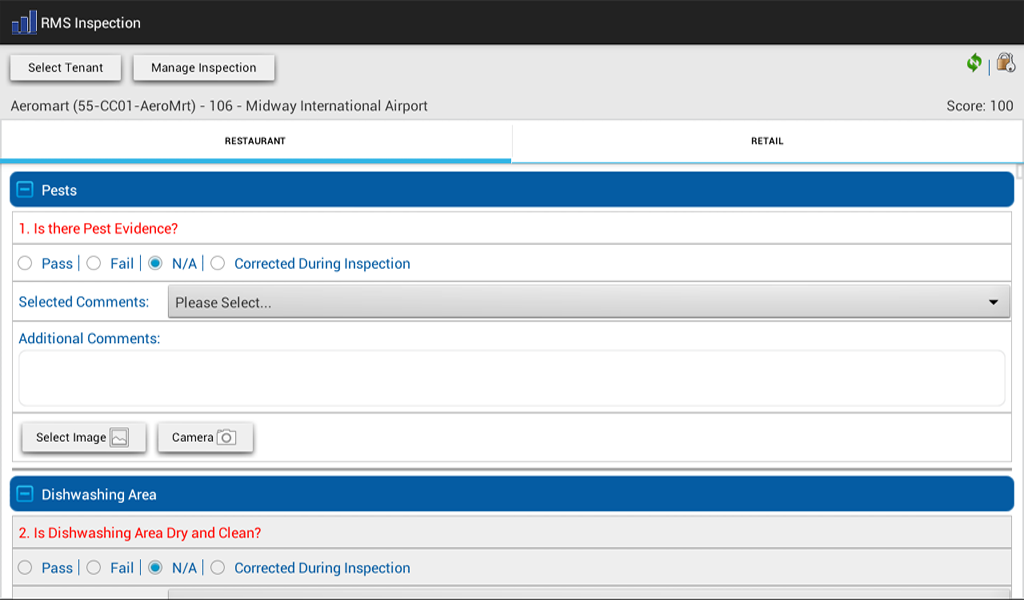Open the RESTAURANT tab
Viewport: 1024px width, 600px height.
(255, 141)
